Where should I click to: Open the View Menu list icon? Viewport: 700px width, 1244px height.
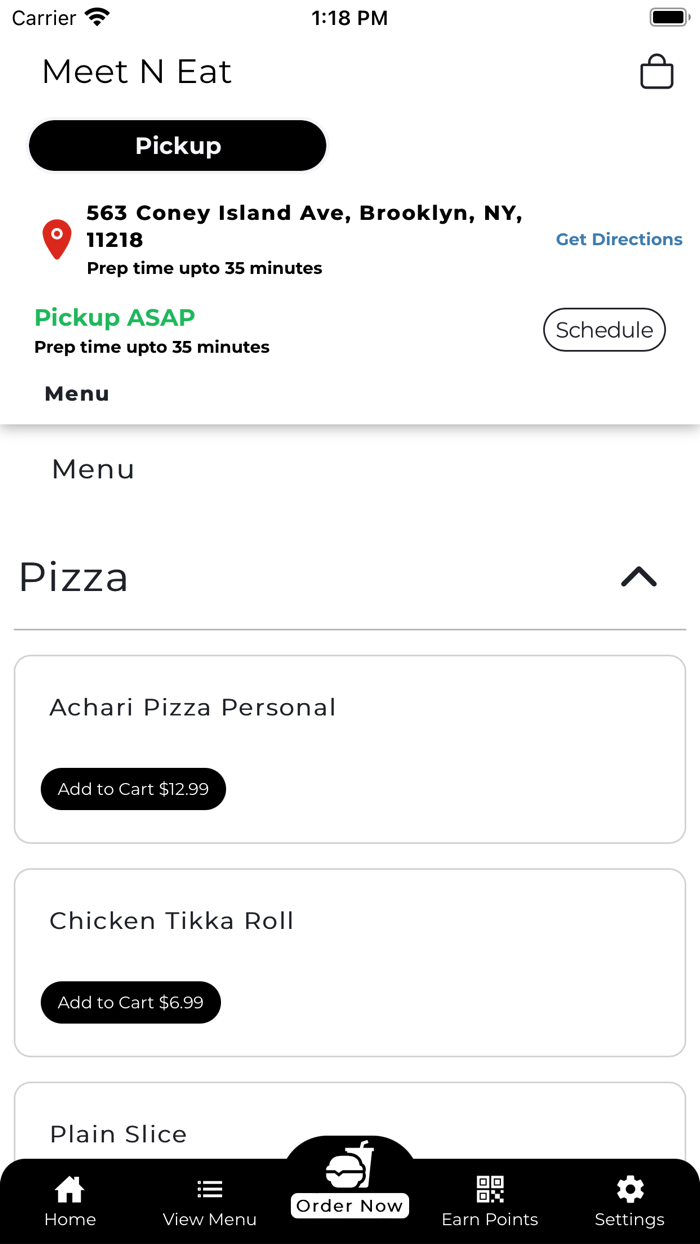click(x=210, y=1189)
